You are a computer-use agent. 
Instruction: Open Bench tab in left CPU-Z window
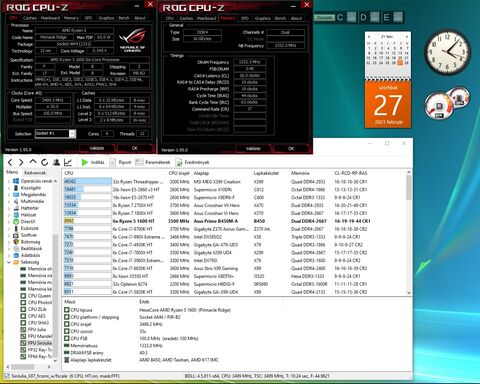tap(124, 18)
